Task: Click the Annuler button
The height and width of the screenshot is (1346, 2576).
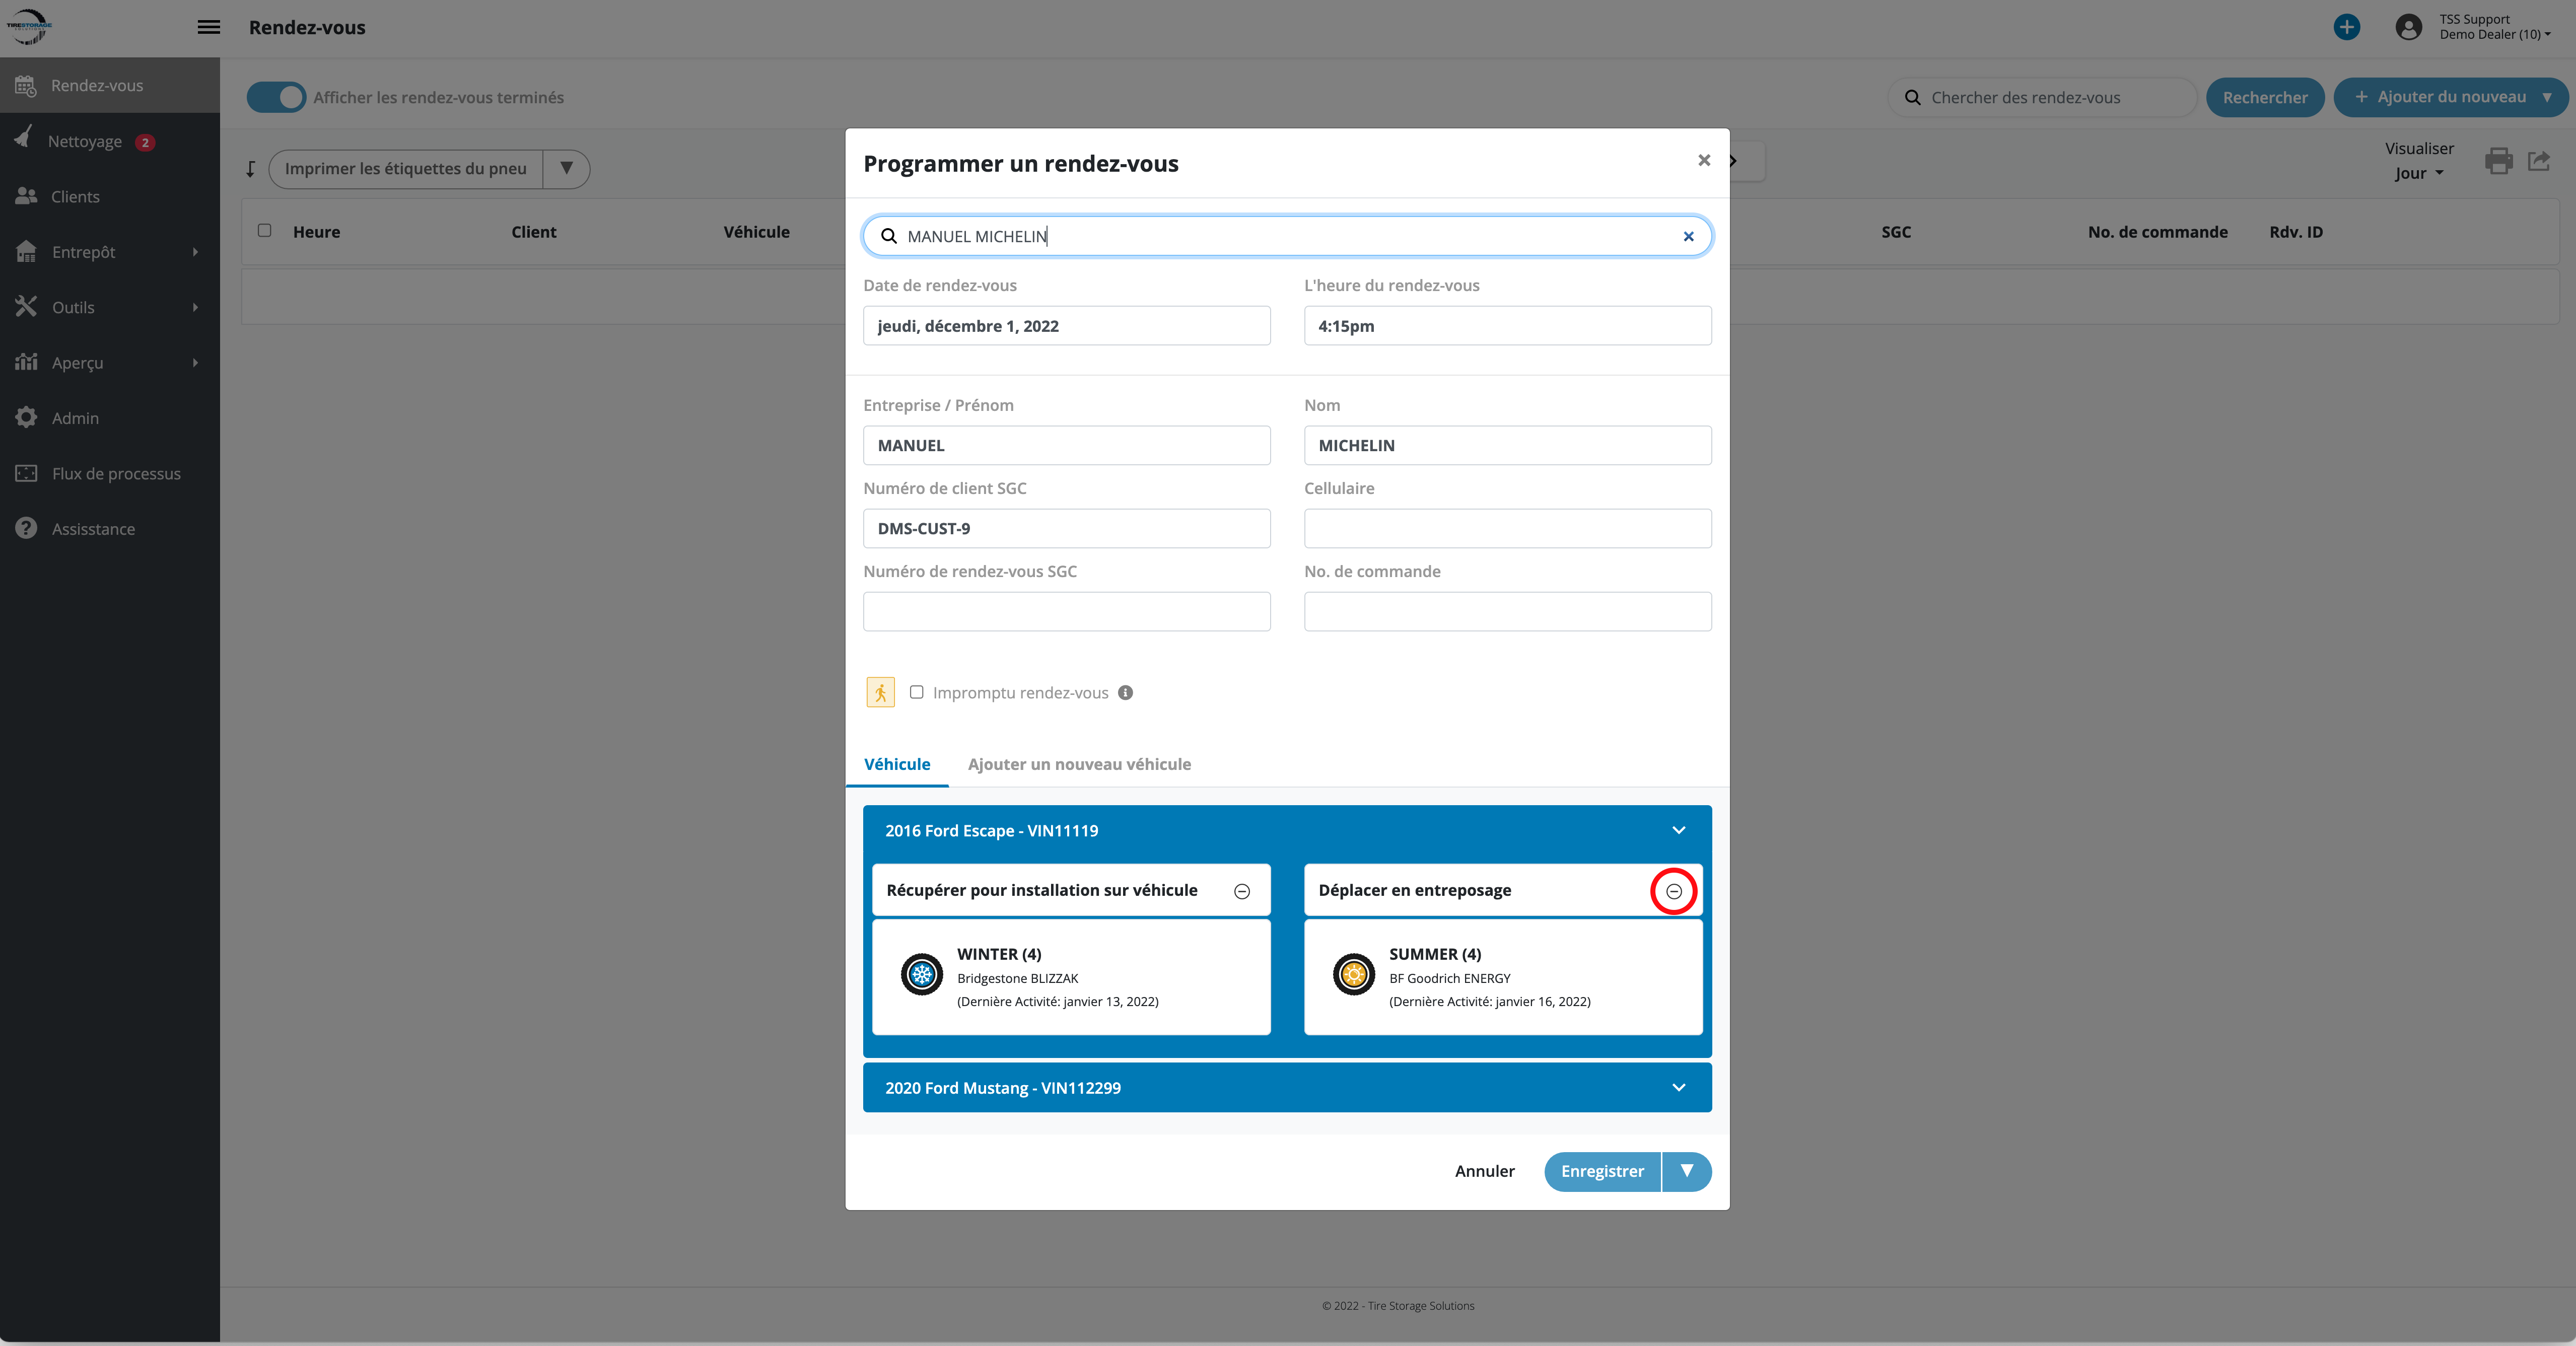Action: click(1484, 1171)
